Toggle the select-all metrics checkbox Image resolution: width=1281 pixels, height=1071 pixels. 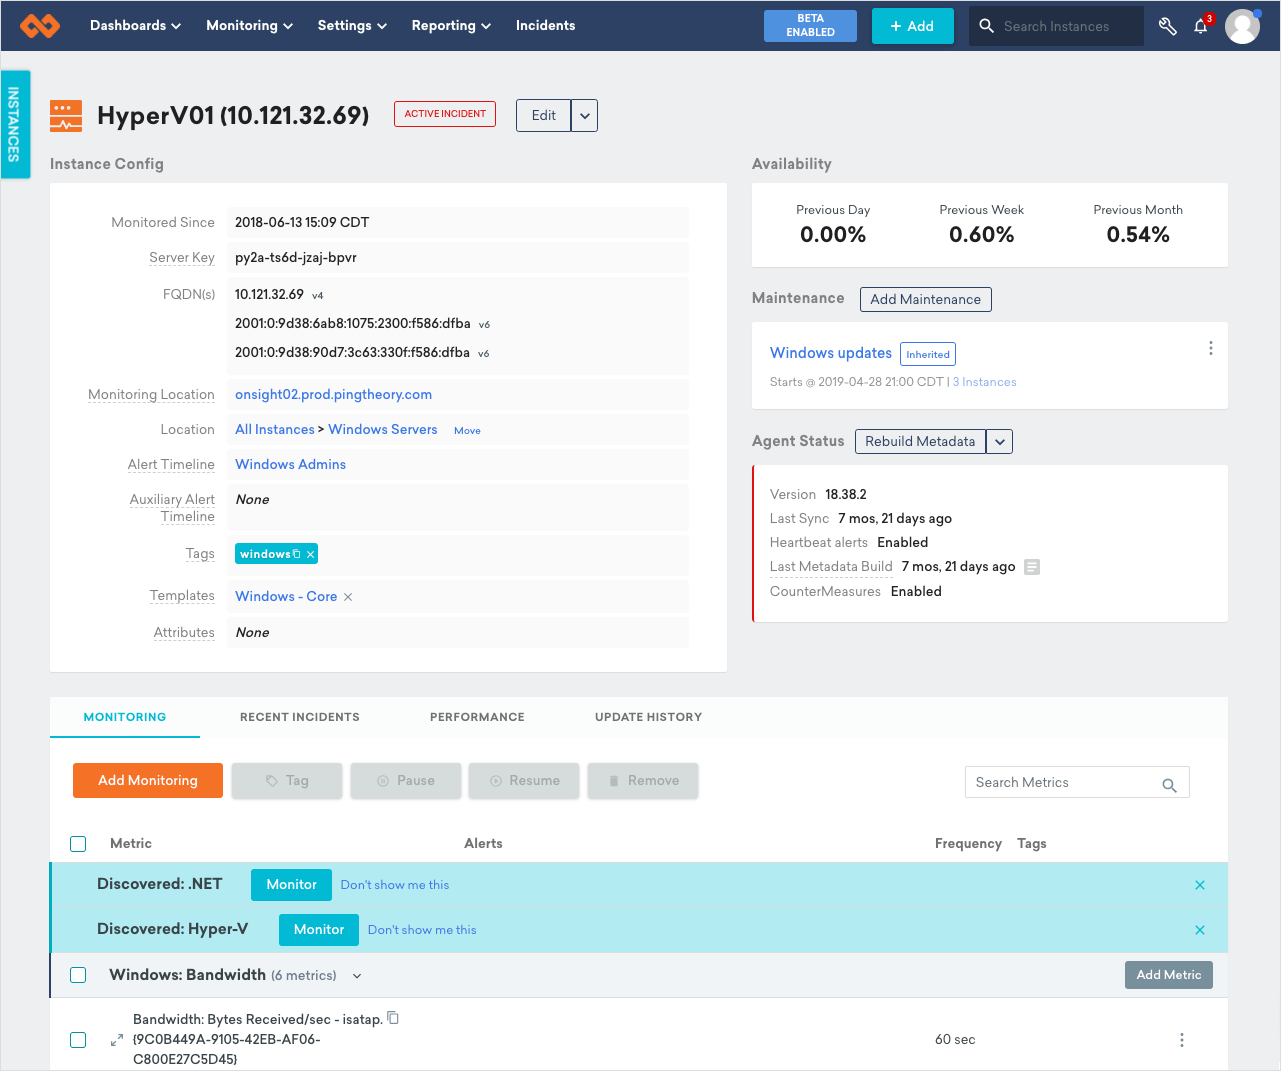click(78, 844)
